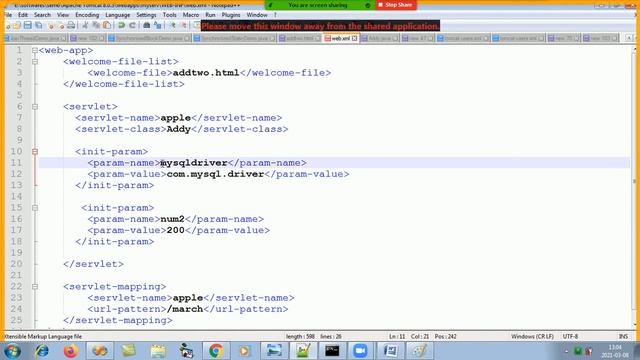Click 'addtwo.html' text on line 3

[206, 73]
